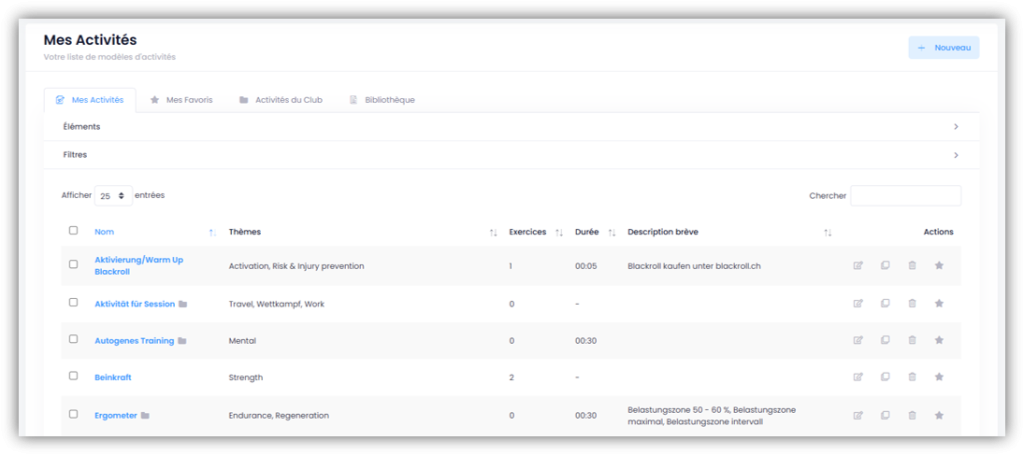Check the Aktivität für Session row checkbox
Viewport: 1024px width, 455px height.
pos(73,302)
